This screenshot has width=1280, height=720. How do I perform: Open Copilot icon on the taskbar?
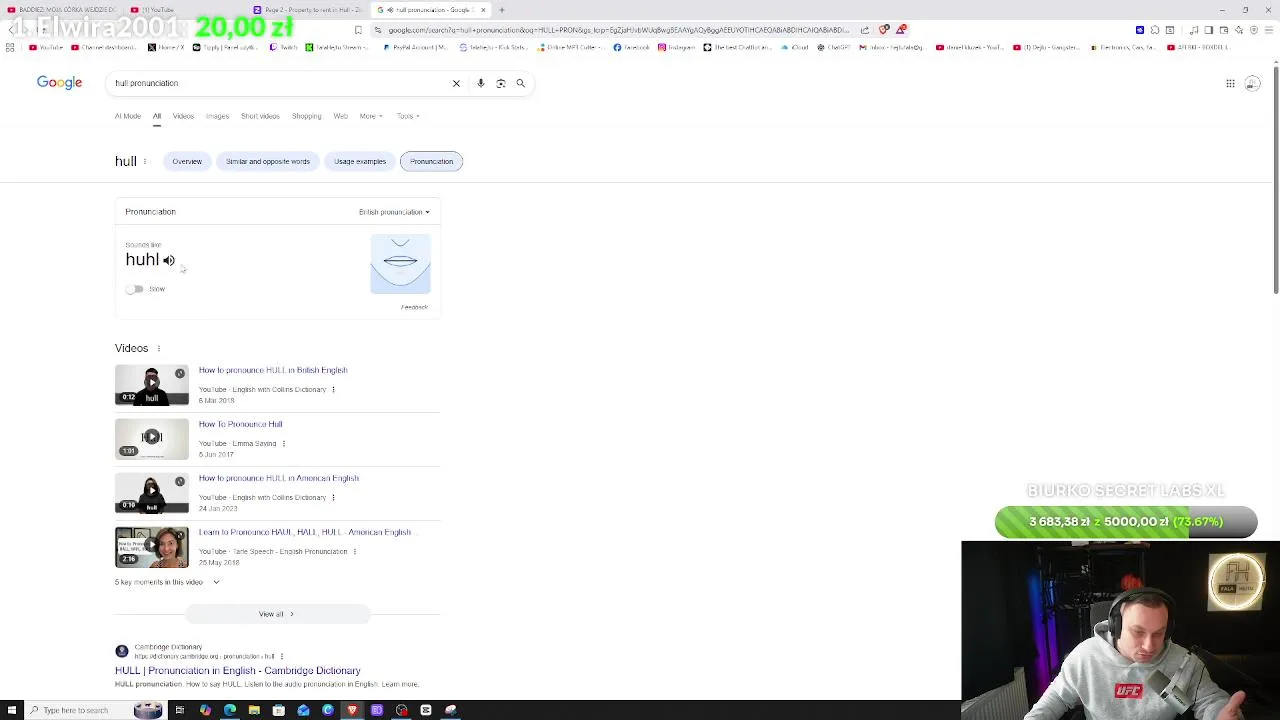tap(205, 710)
